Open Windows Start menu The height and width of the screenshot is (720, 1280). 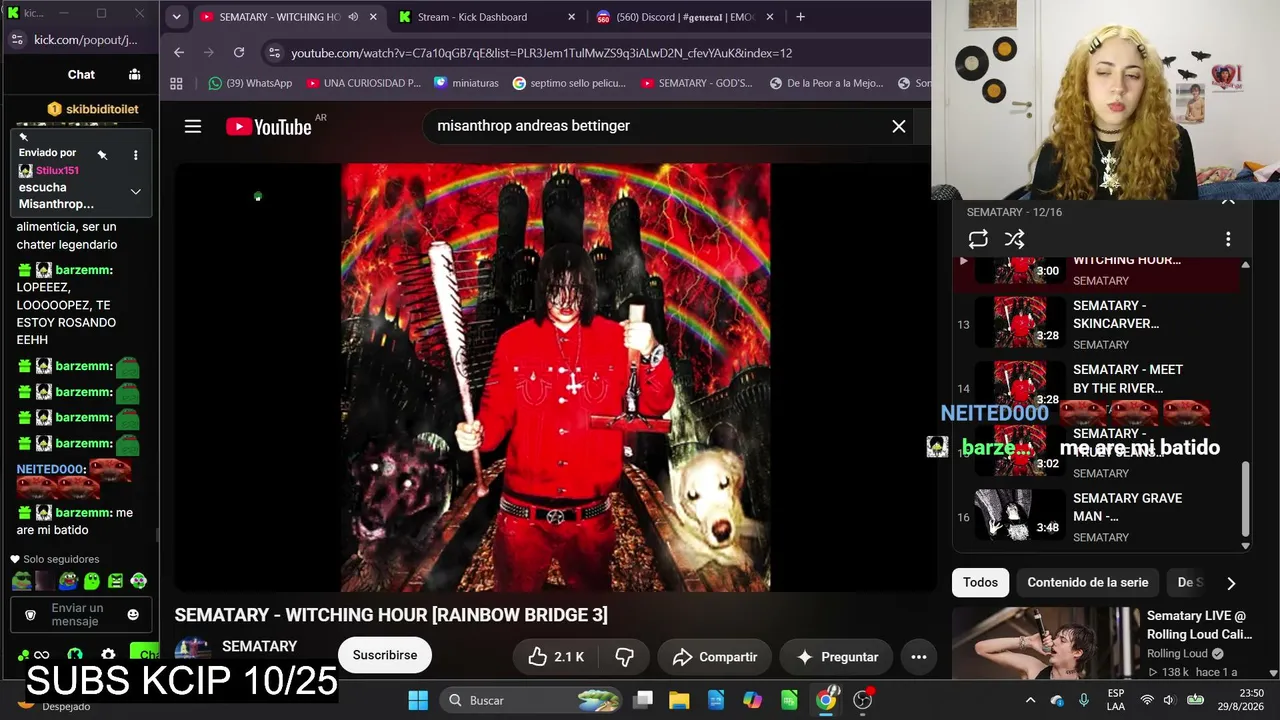(x=418, y=700)
